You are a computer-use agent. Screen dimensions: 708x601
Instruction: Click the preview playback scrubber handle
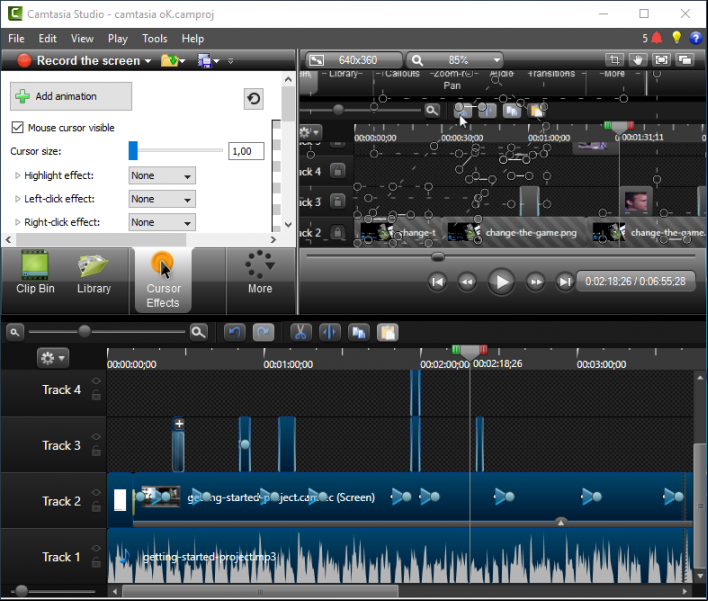coord(438,256)
